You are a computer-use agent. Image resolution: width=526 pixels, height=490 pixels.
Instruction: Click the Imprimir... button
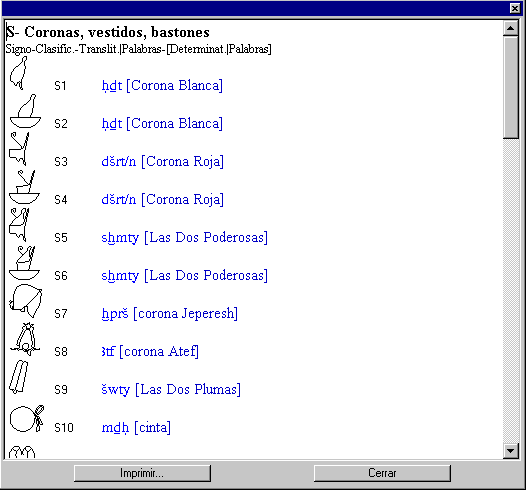pos(142,473)
